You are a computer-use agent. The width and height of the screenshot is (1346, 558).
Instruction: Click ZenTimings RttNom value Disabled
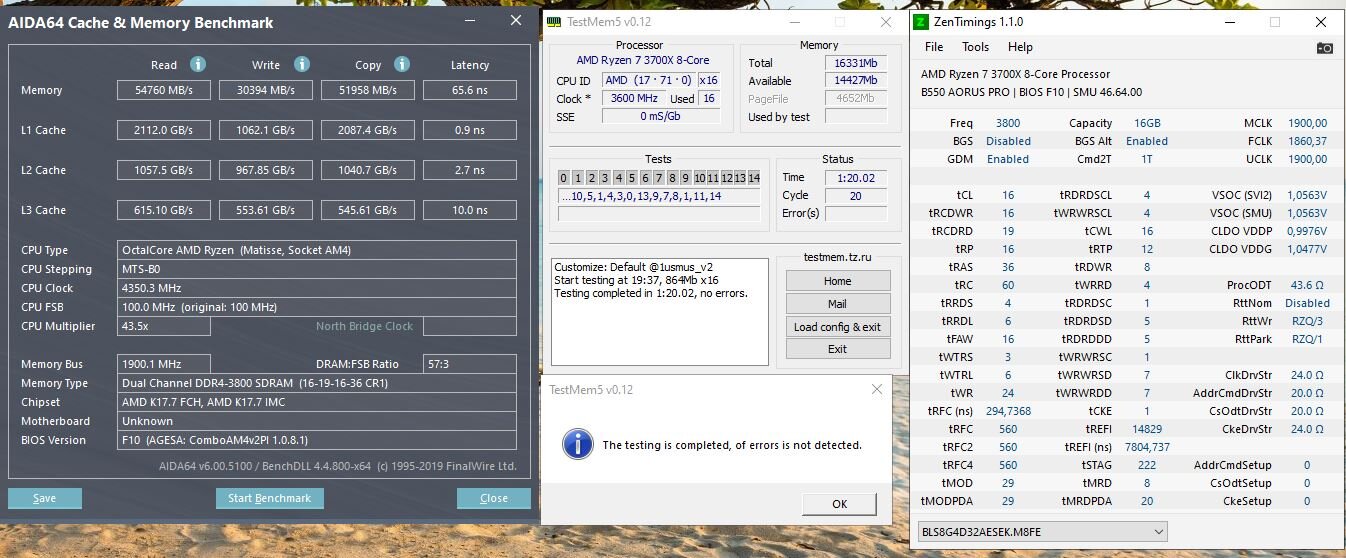1308,303
